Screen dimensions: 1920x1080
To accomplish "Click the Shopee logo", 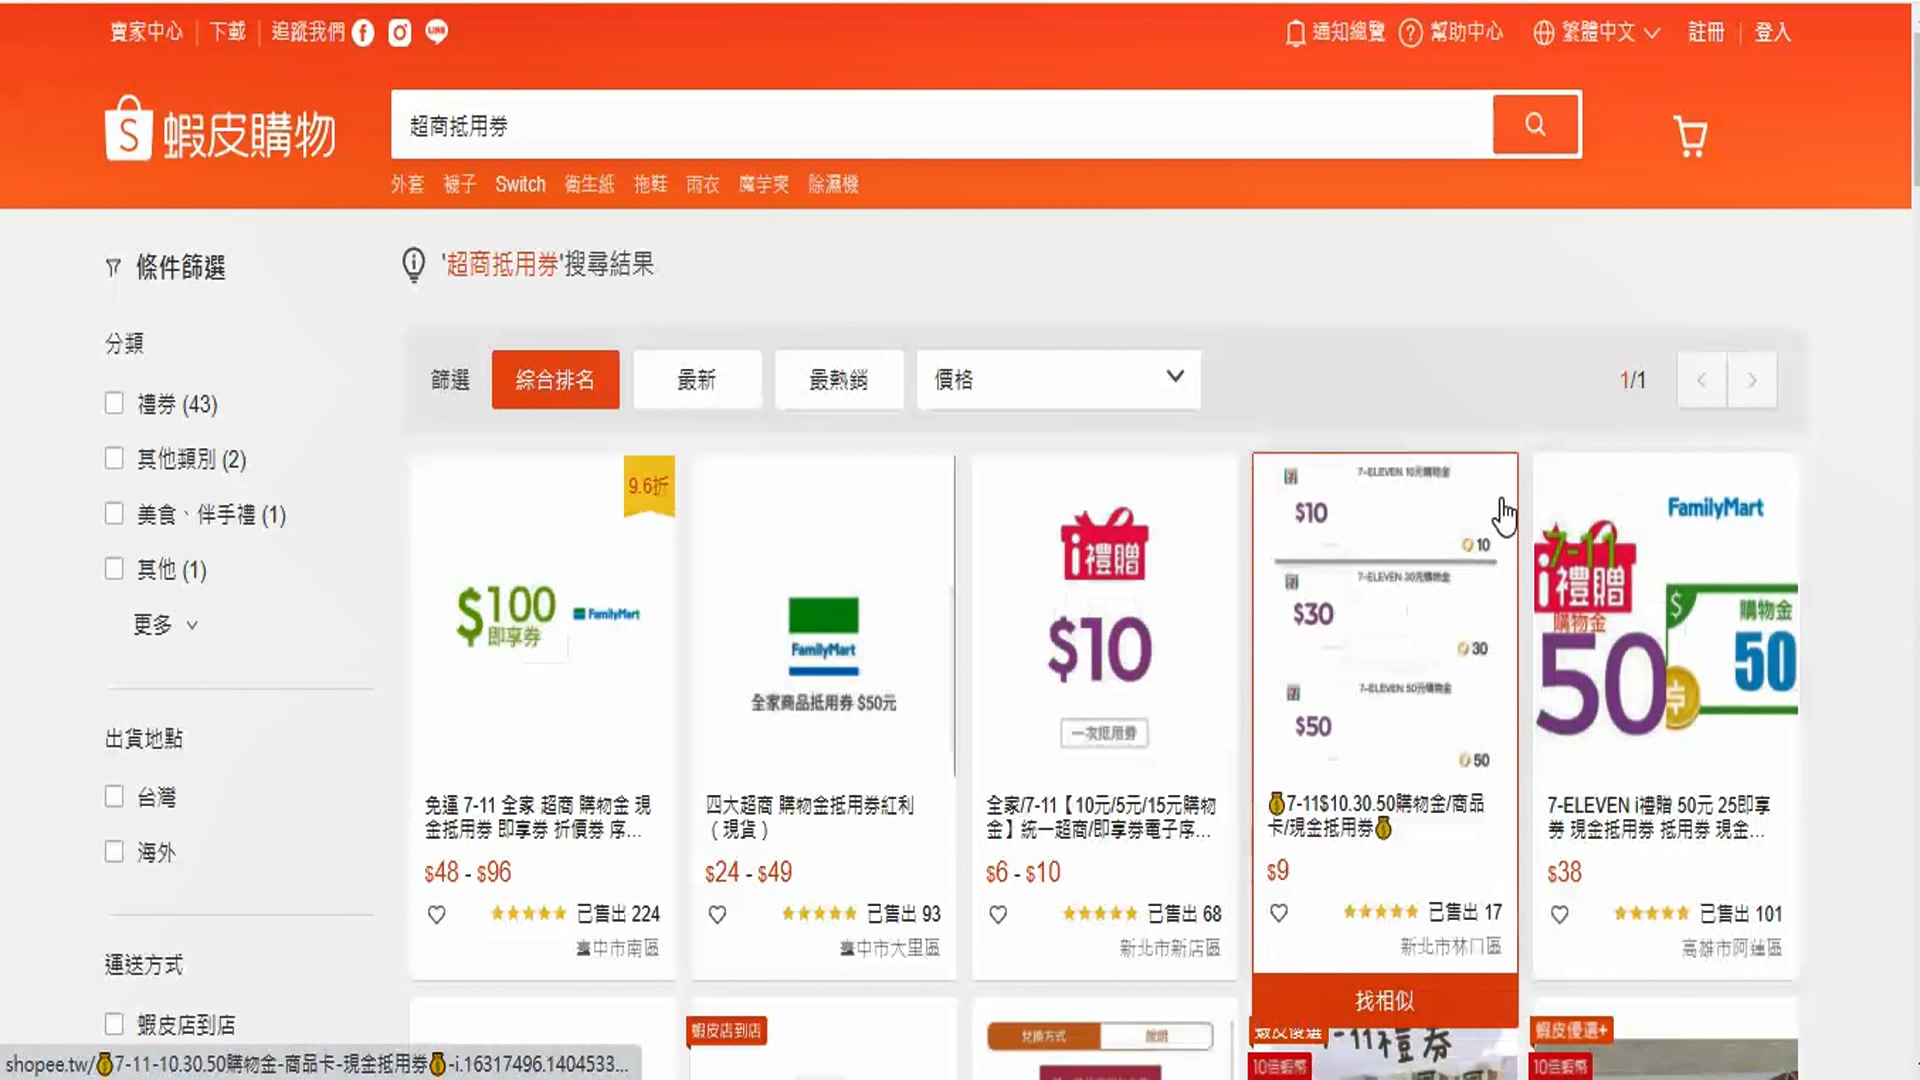I will [x=220, y=130].
